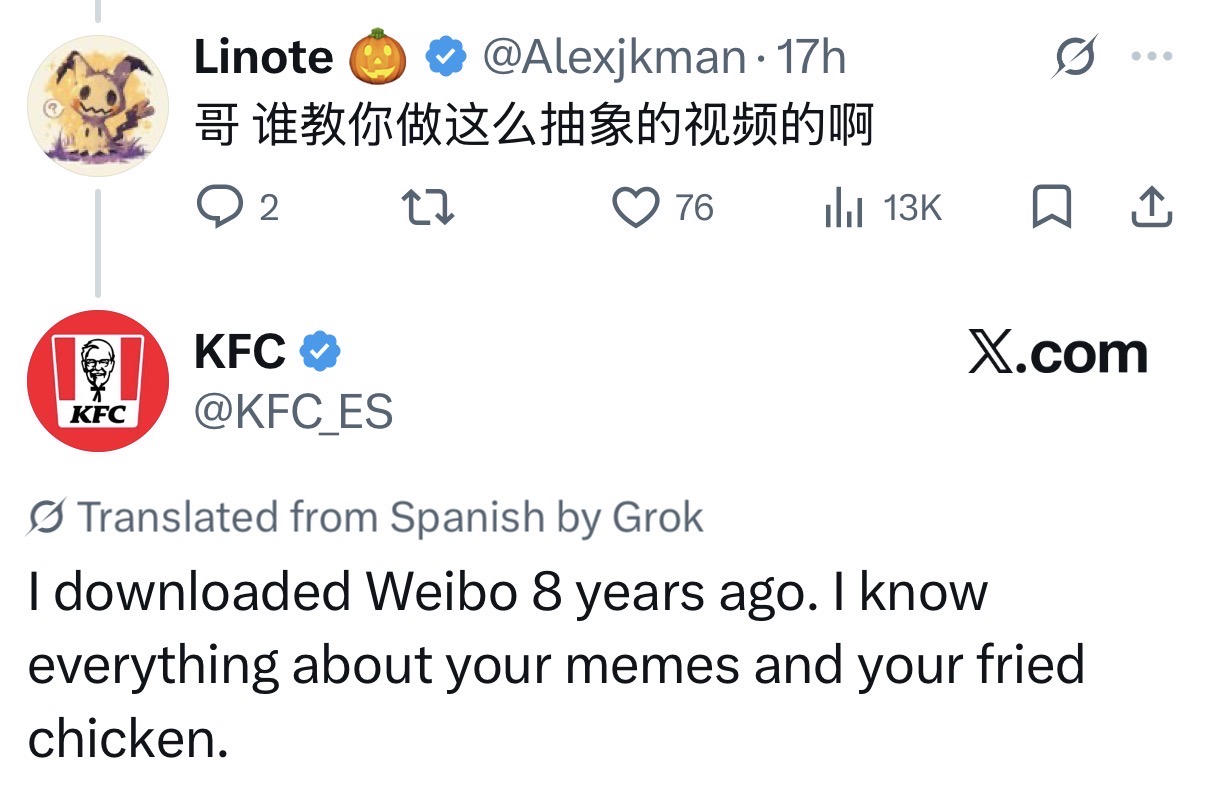Open Linote's Mimikyu profile picture
The width and height of the screenshot is (1206, 800).
click(97, 107)
